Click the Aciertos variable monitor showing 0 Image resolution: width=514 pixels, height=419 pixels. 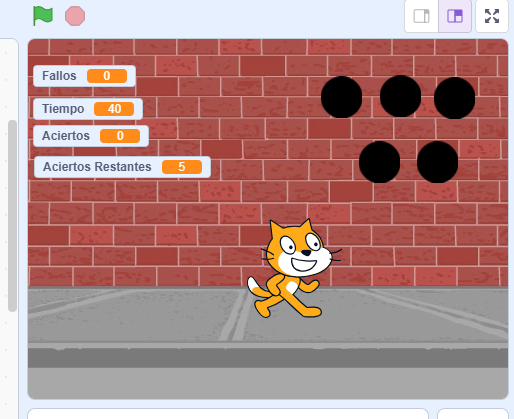91,136
